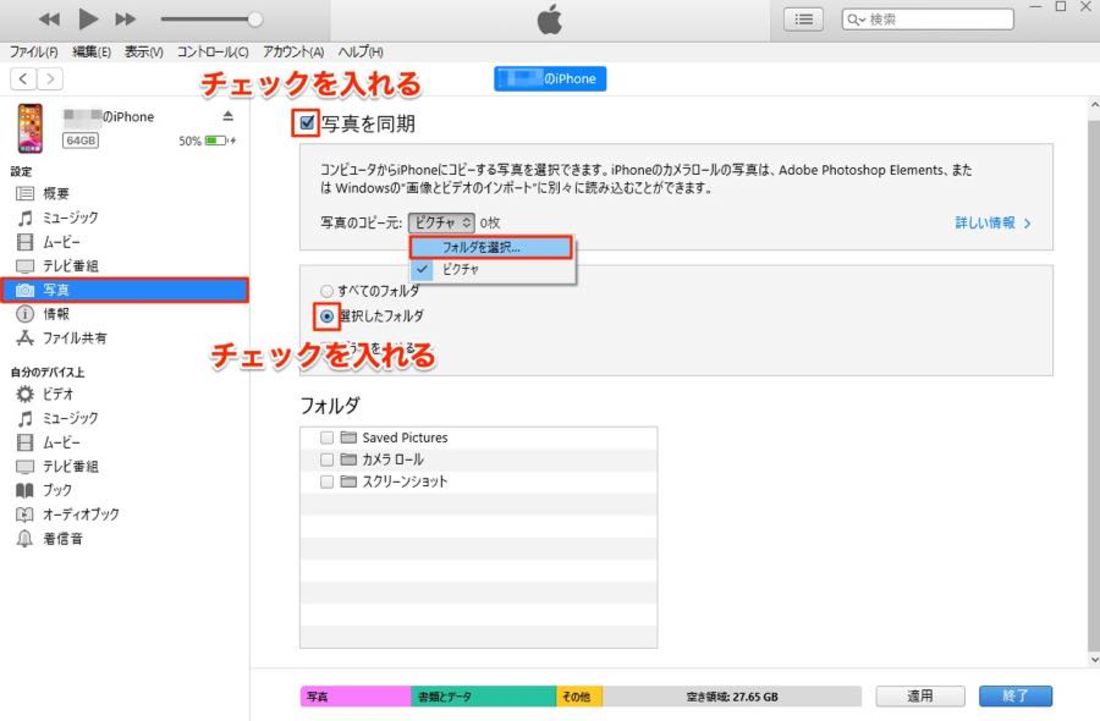Click the 検索 search field
The width and height of the screenshot is (1100, 721).
(927, 20)
